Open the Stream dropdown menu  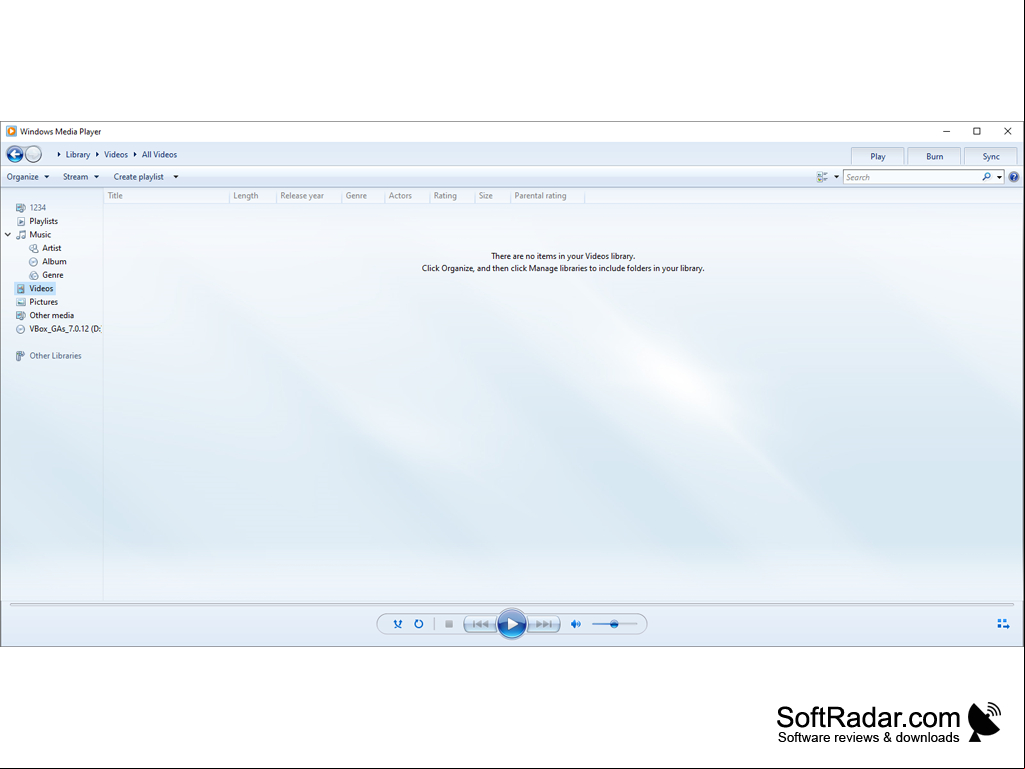pyautogui.click(x=80, y=177)
